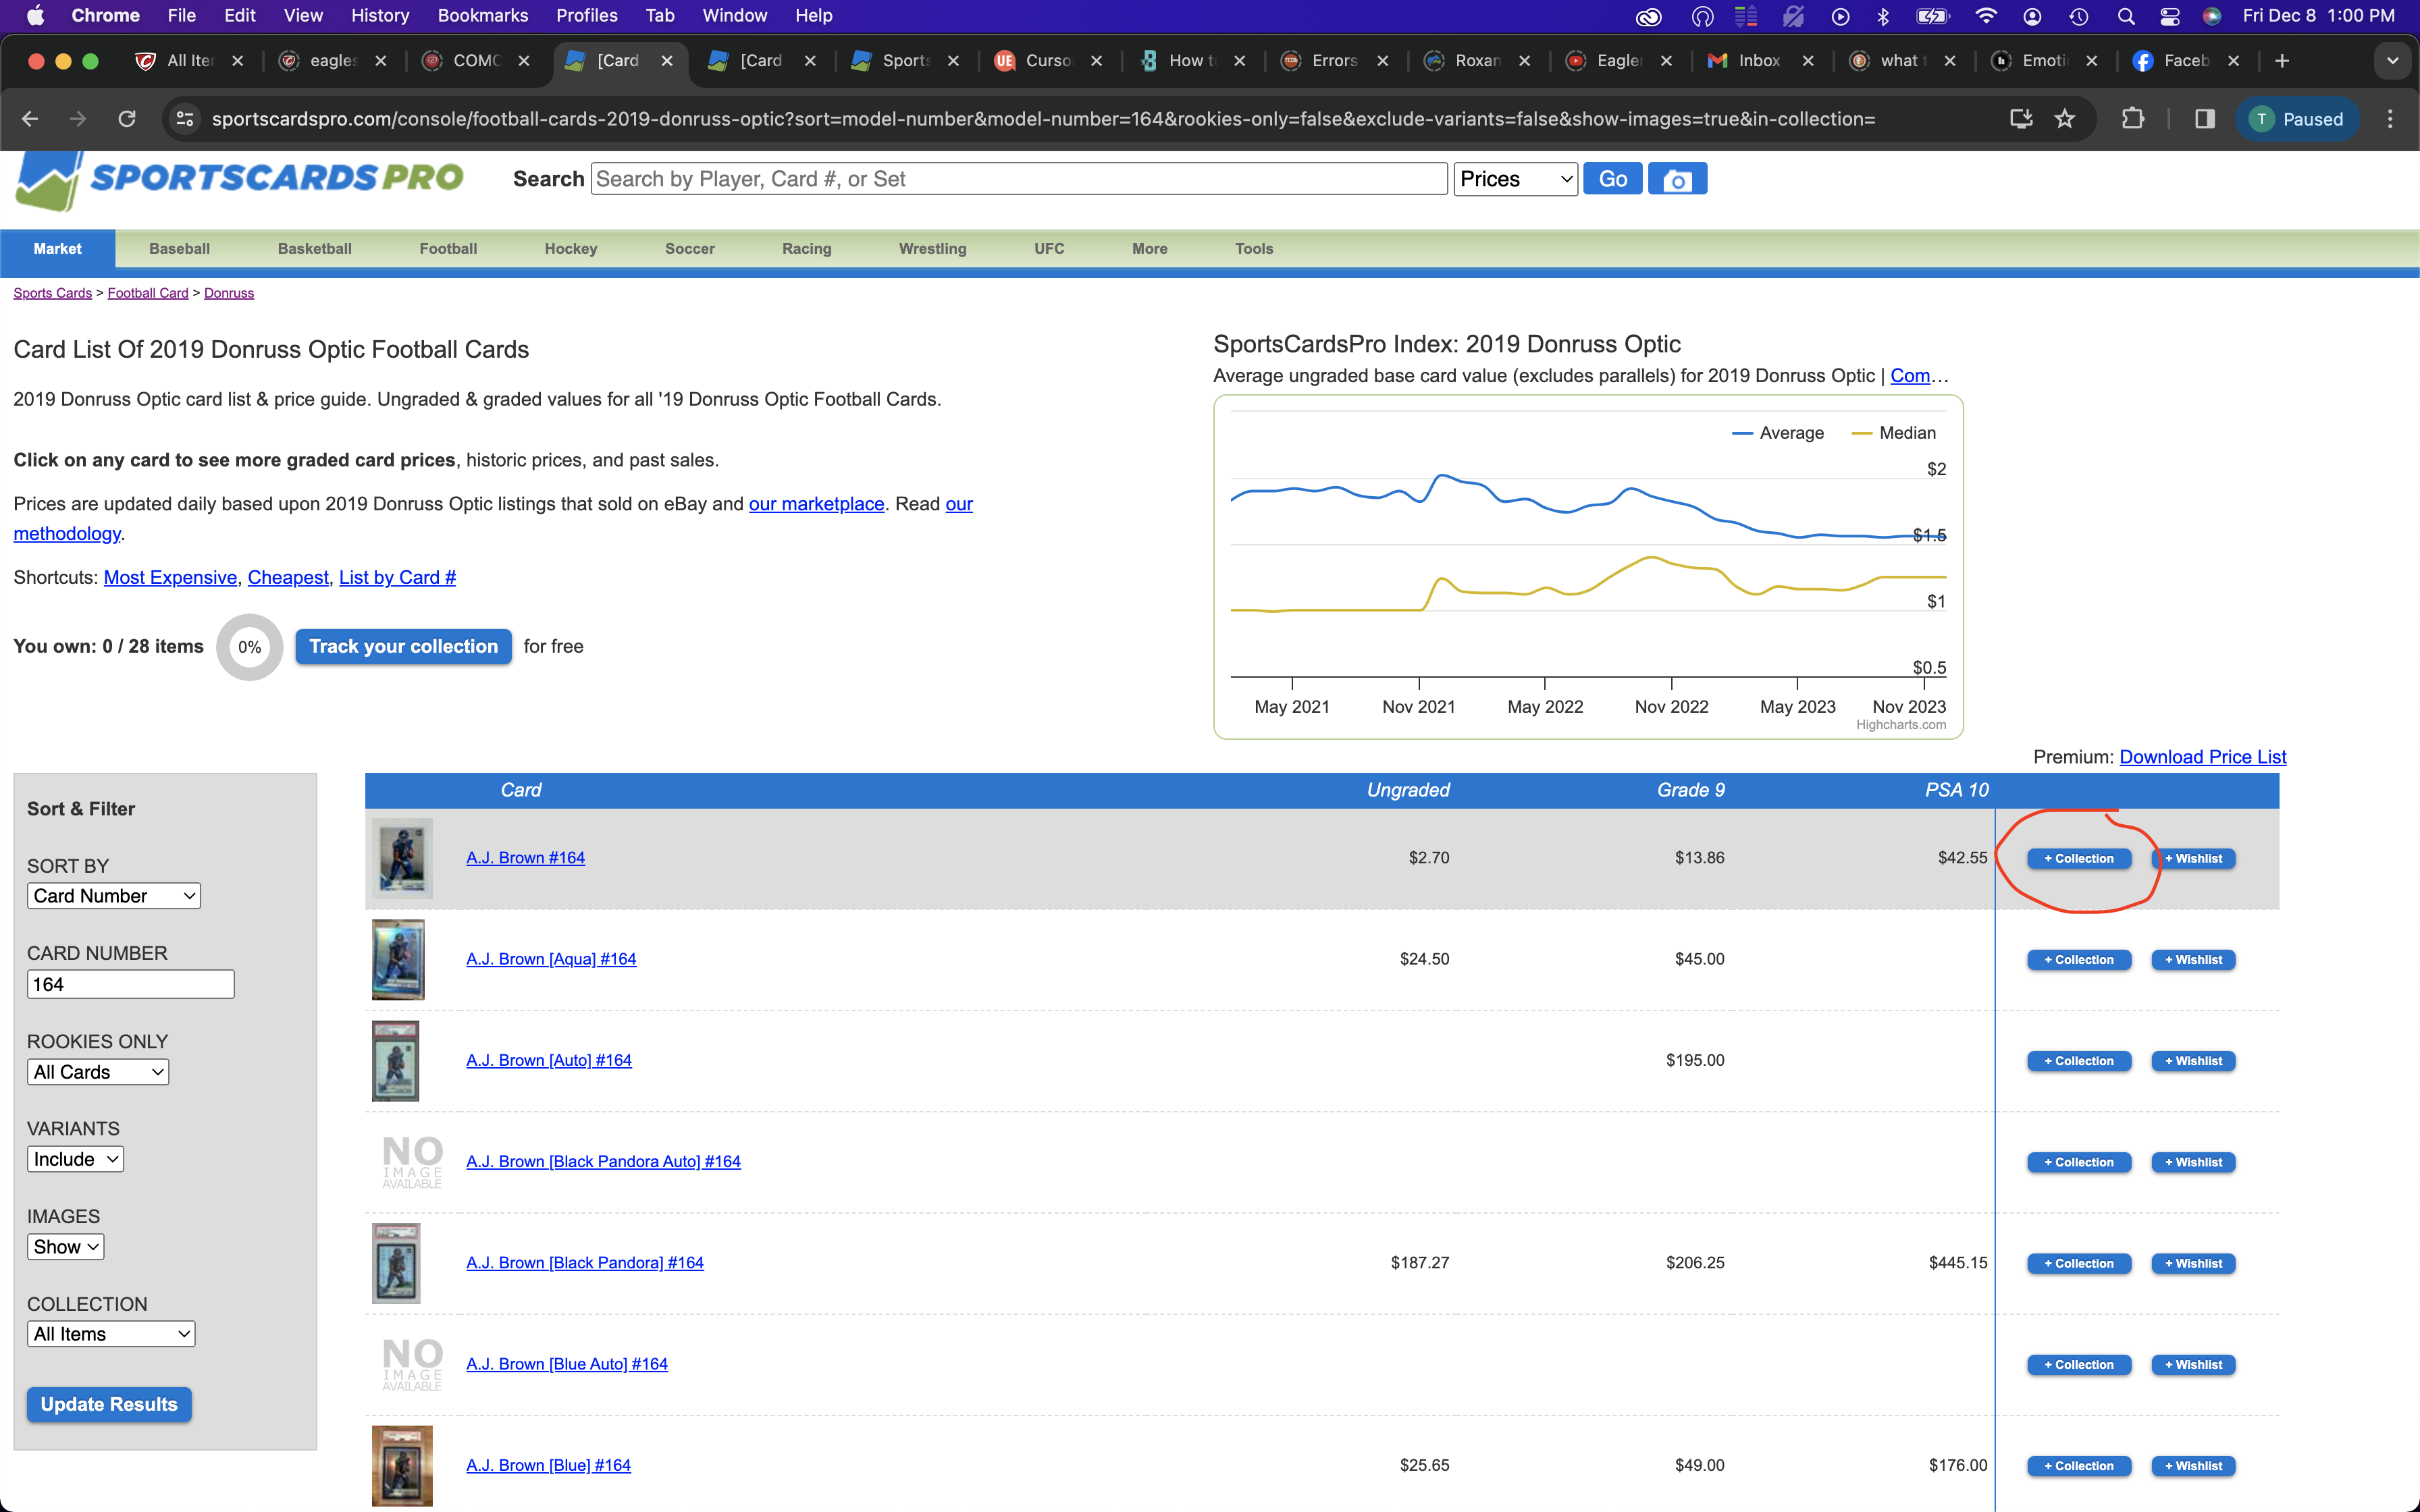The height and width of the screenshot is (1512, 2420).
Task: Reload the page with refresh icon
Action: (127, 119)
